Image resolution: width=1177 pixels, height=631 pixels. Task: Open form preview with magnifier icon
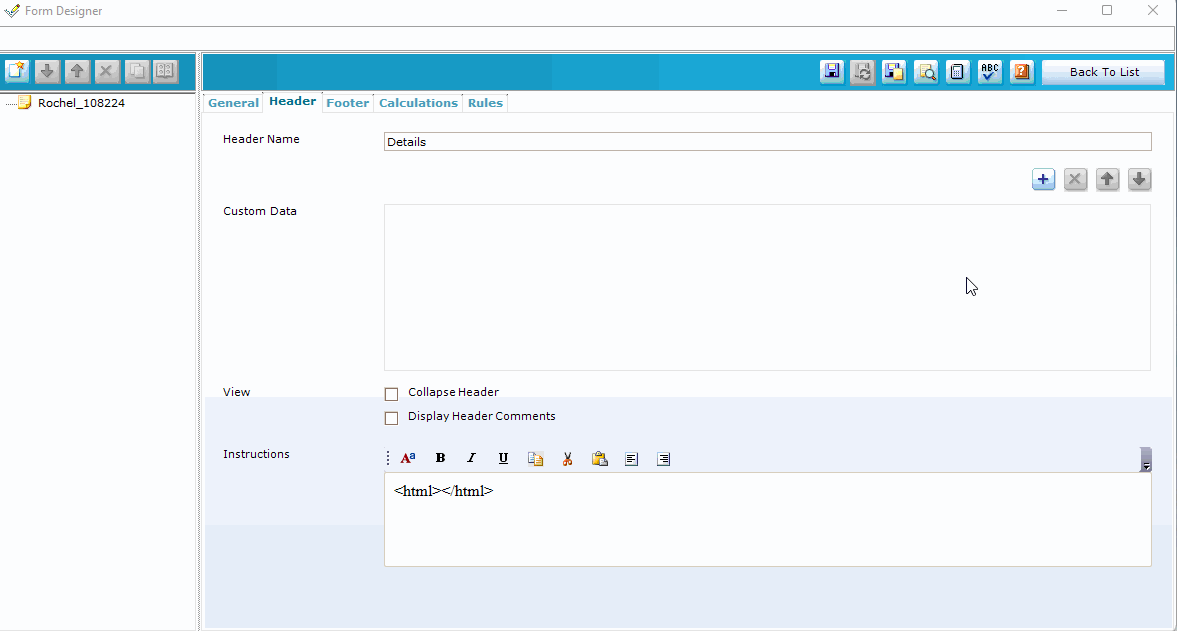click(926, 72)
